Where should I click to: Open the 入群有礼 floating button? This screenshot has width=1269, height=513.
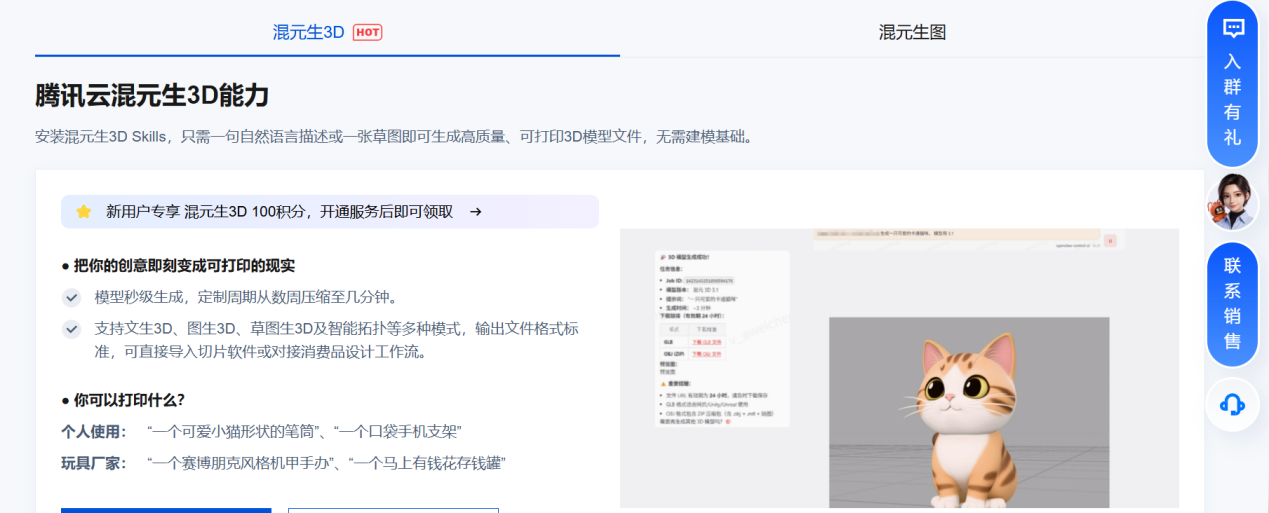(1232, 85)
